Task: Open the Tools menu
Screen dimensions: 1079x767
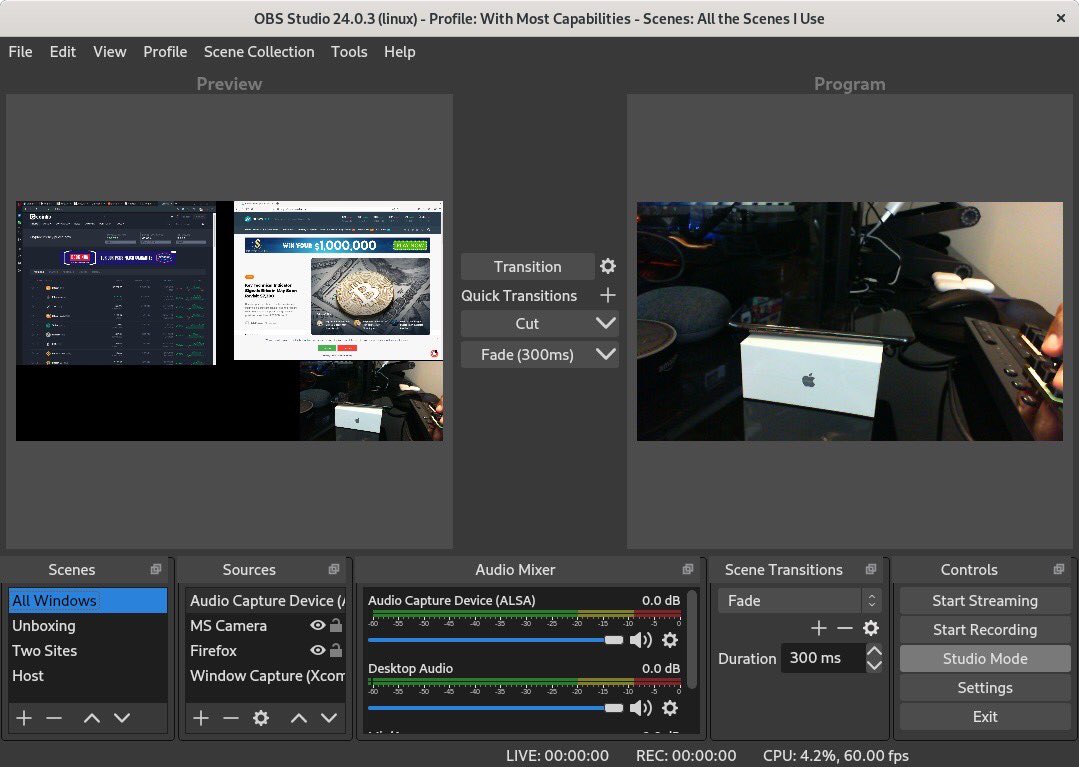Action: click(349, 52)
